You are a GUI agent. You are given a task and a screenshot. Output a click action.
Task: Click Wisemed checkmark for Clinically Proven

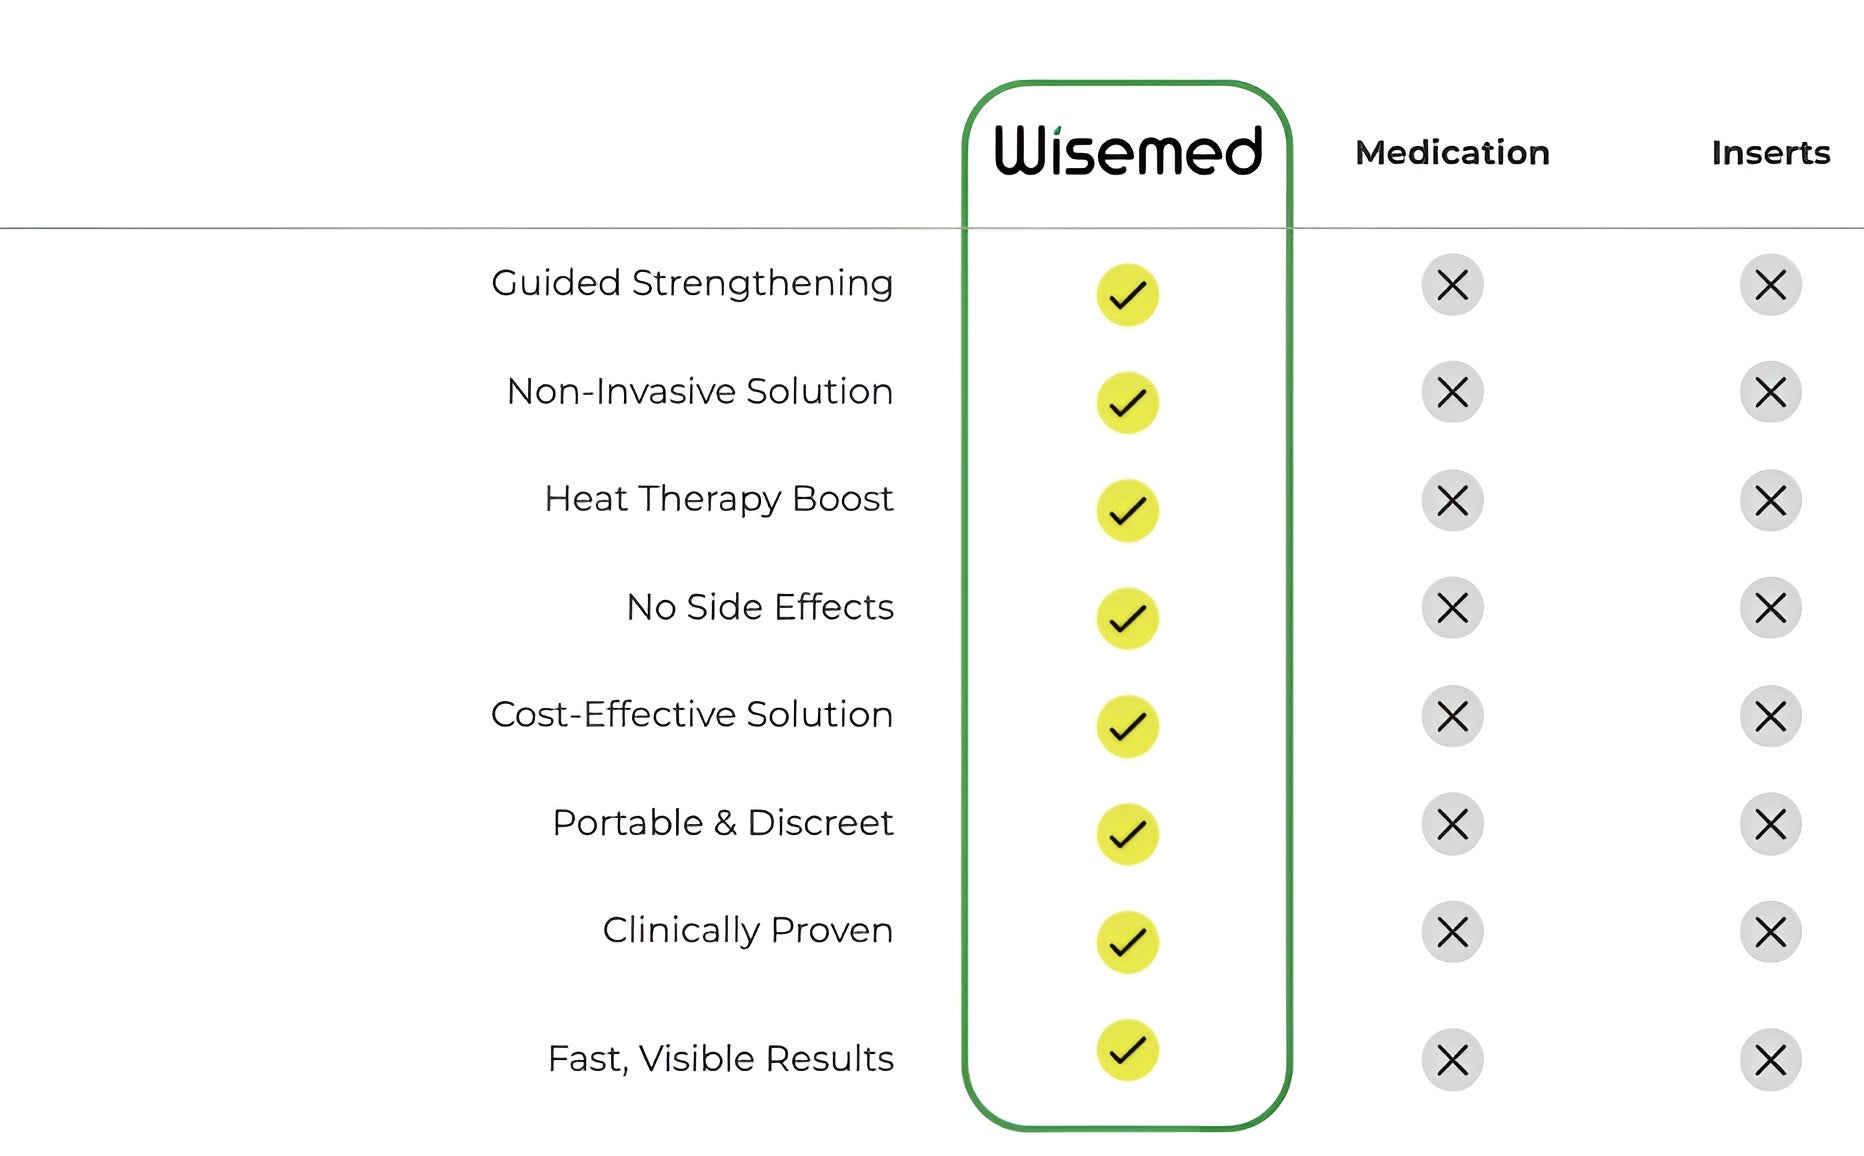click(x=1127, y=942)
